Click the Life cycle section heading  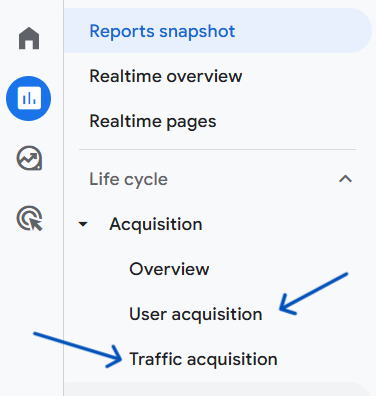coord(128,179)
